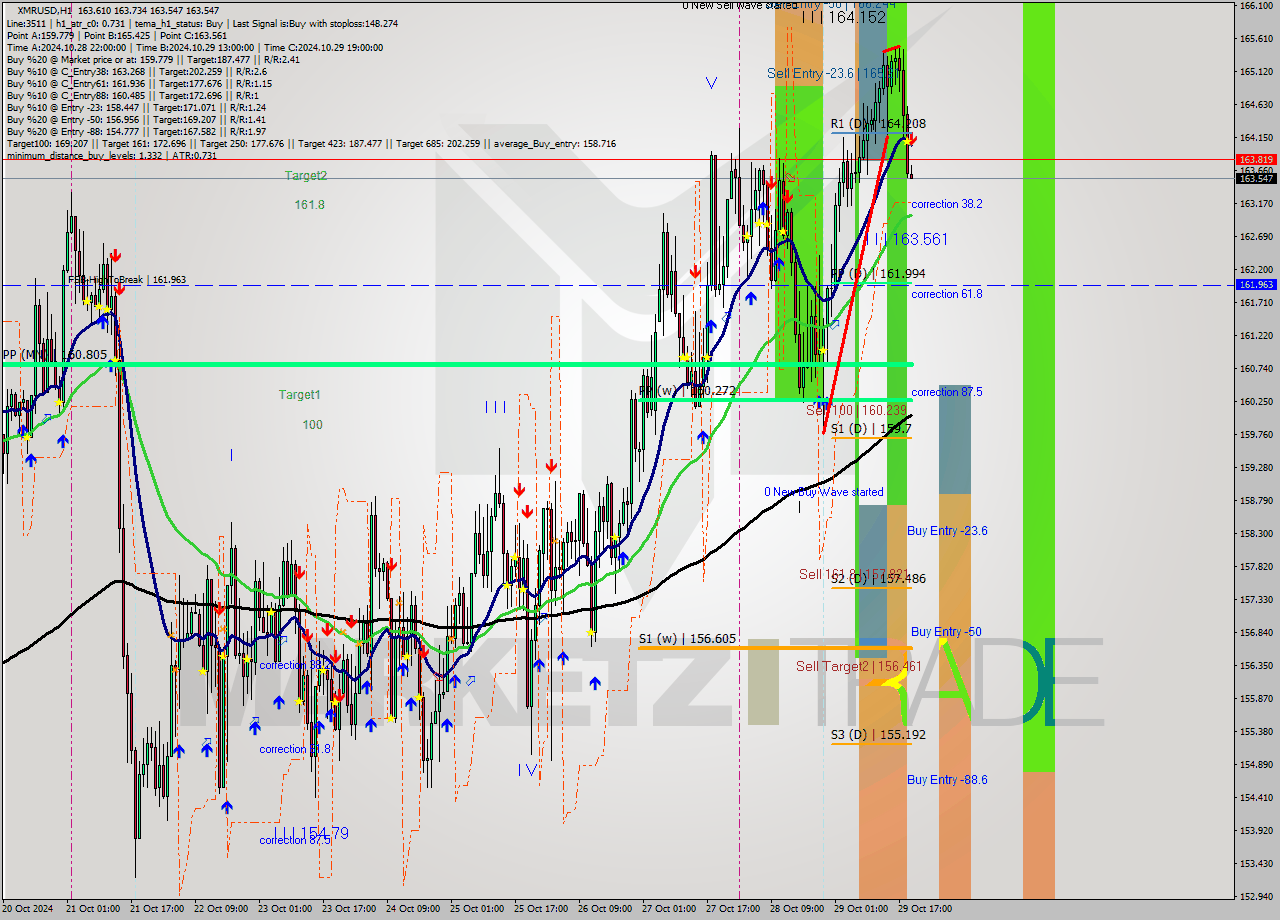Click the 161.963 price tag on the axis
The height and width of the screenshot is (920, 1280).
pos(1256,285)
